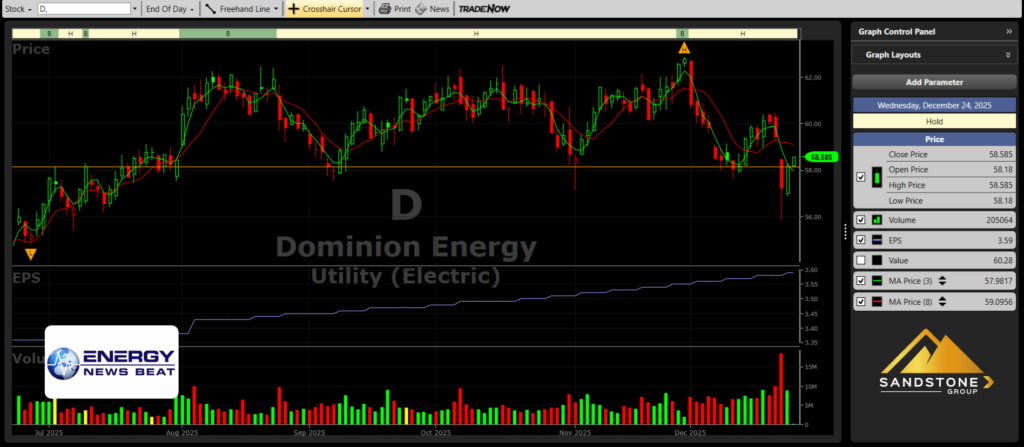This screenshot has height=447, width=1024.
Task: Uncheck the EPS checkbox
Action: [x=860, y=240]
